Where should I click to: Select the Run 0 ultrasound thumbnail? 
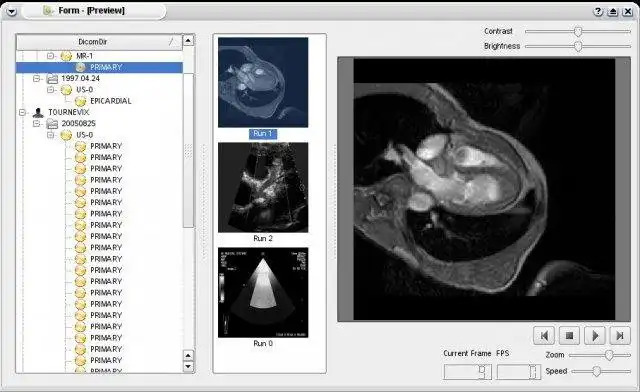pos(263,292)
